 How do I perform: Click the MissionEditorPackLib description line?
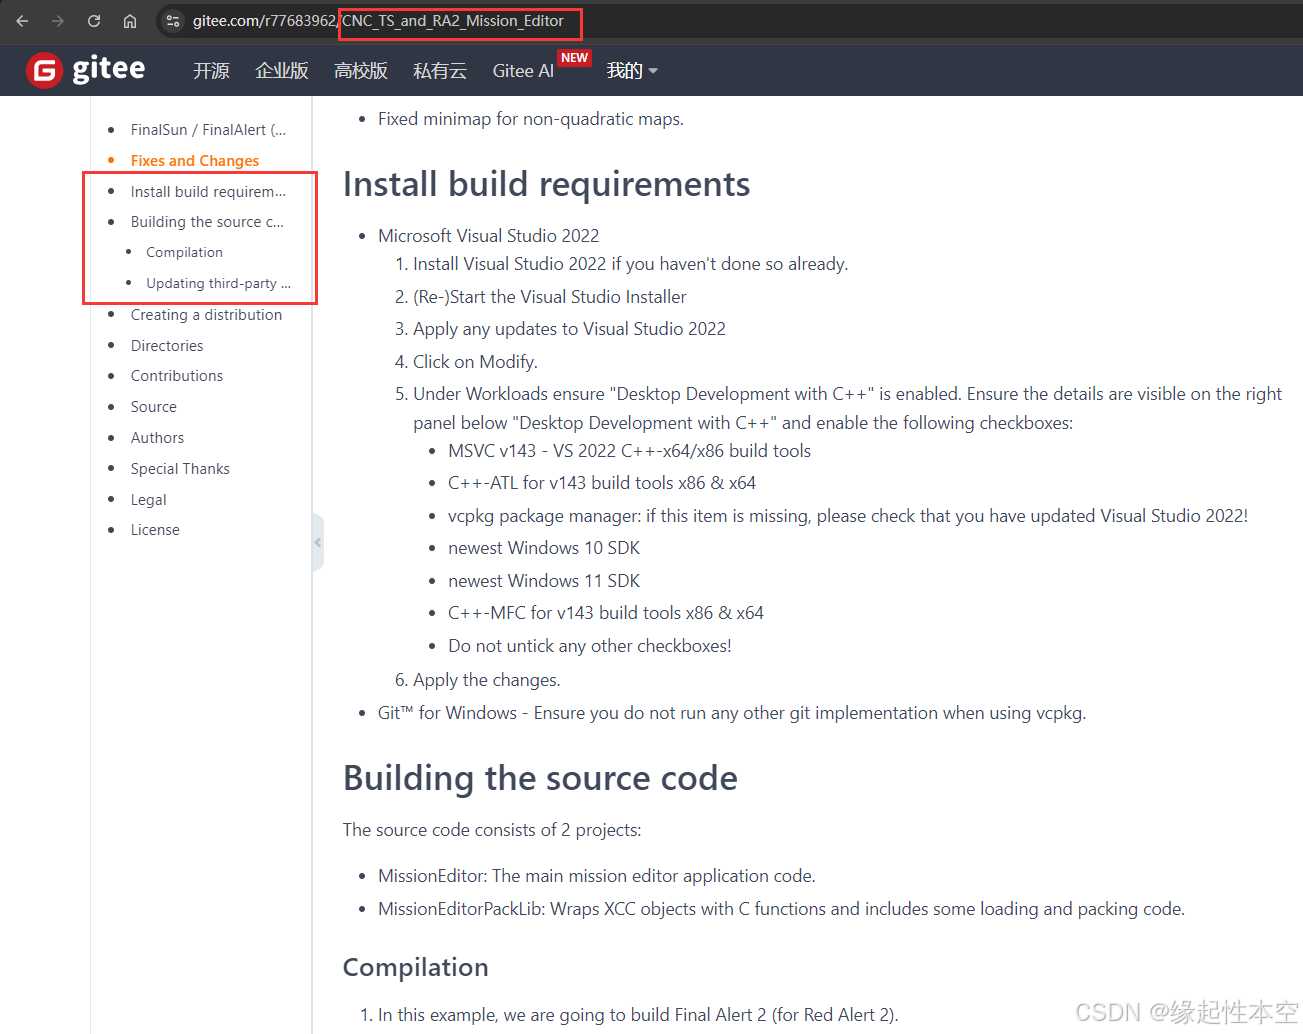781,909
